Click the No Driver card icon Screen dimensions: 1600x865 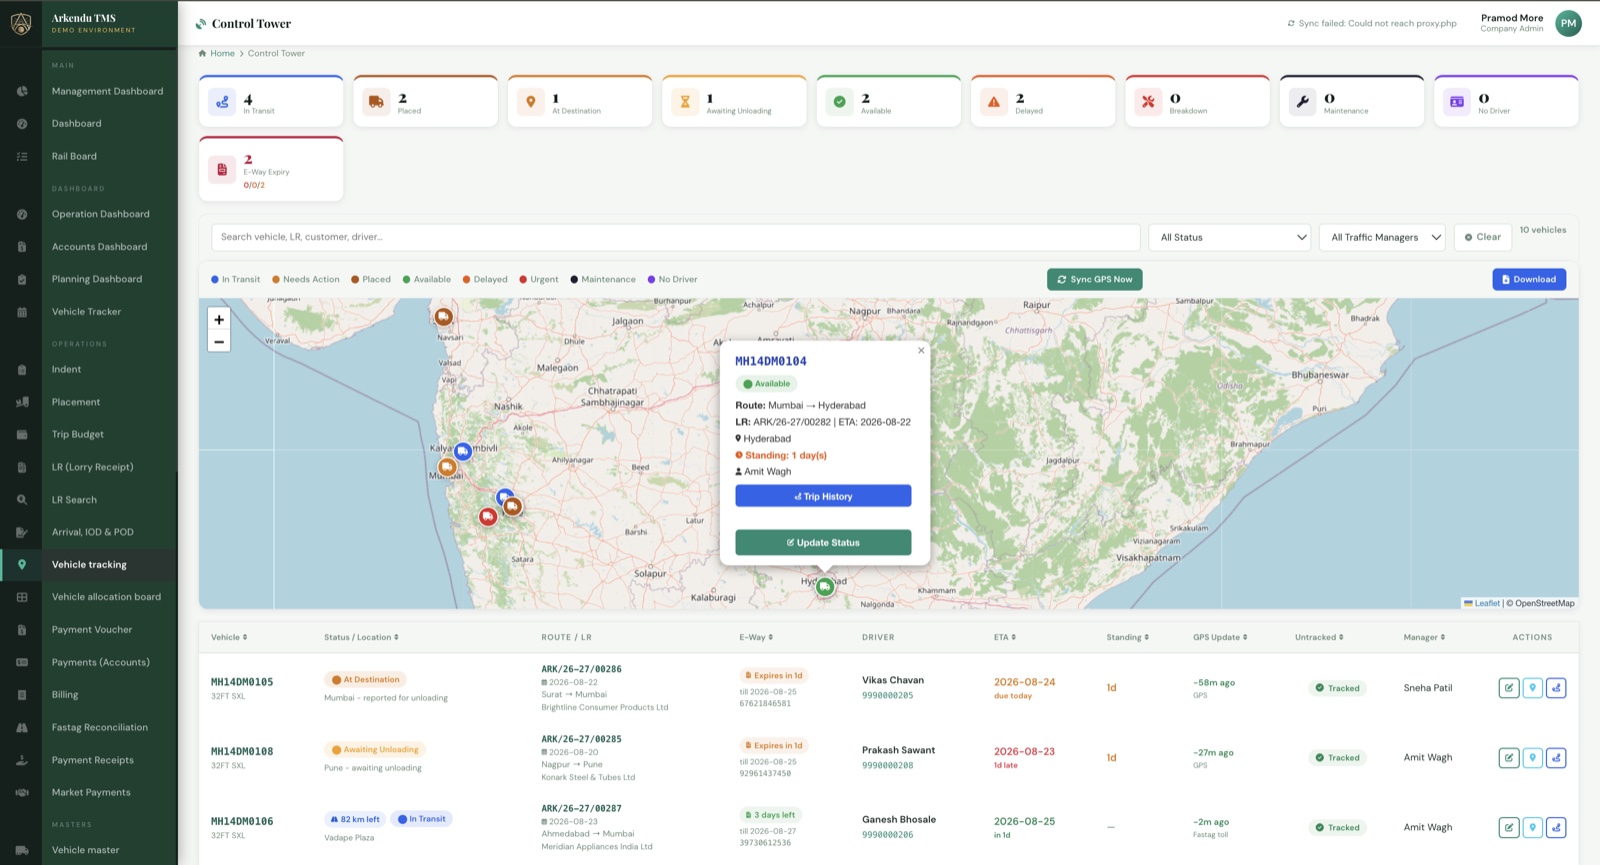(x=1457, y=101)
